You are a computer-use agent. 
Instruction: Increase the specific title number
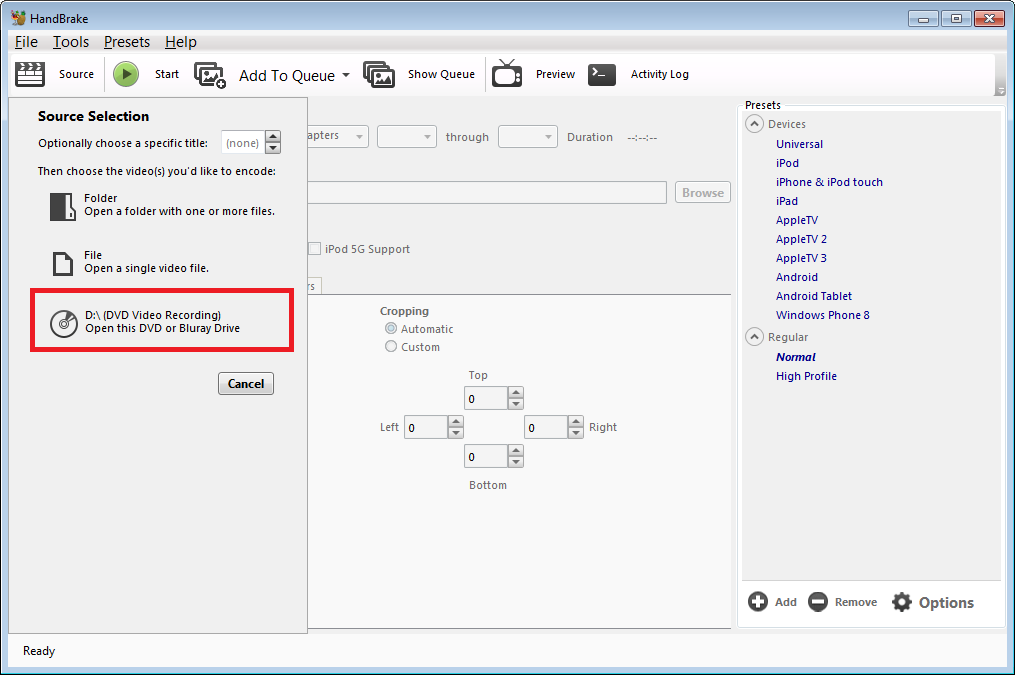point(273,137)
